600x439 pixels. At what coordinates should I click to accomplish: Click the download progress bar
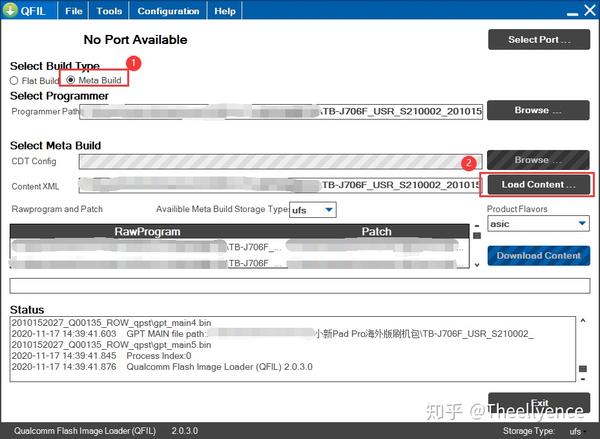(300, 286)
